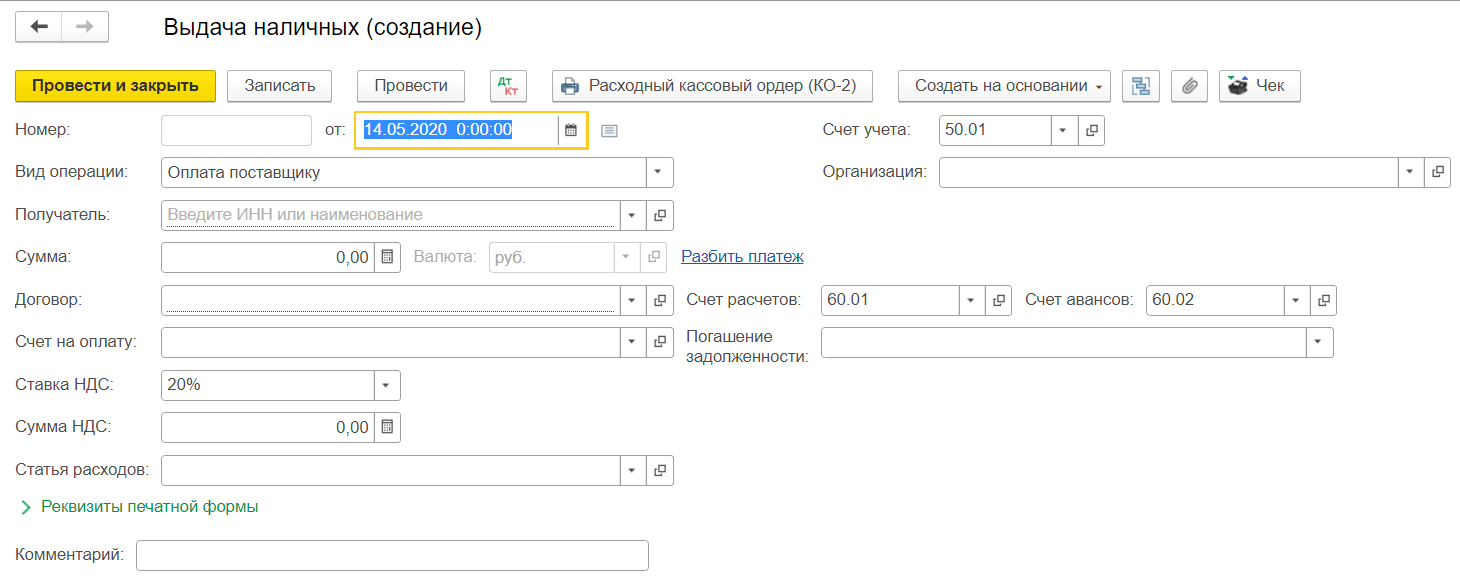Expand Договор dropdown arrow

633,300
